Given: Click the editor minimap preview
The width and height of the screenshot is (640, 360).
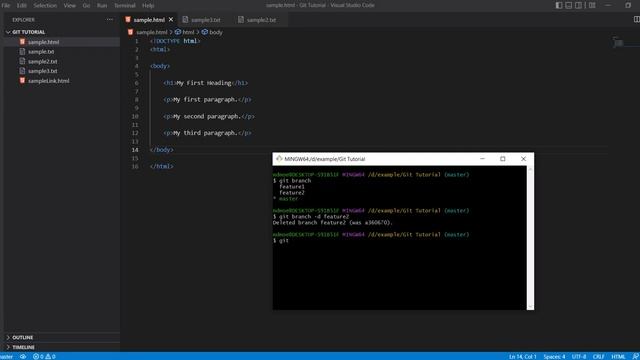Looking at the screenshot, I should pyautogui.click(x=619, y=42).
